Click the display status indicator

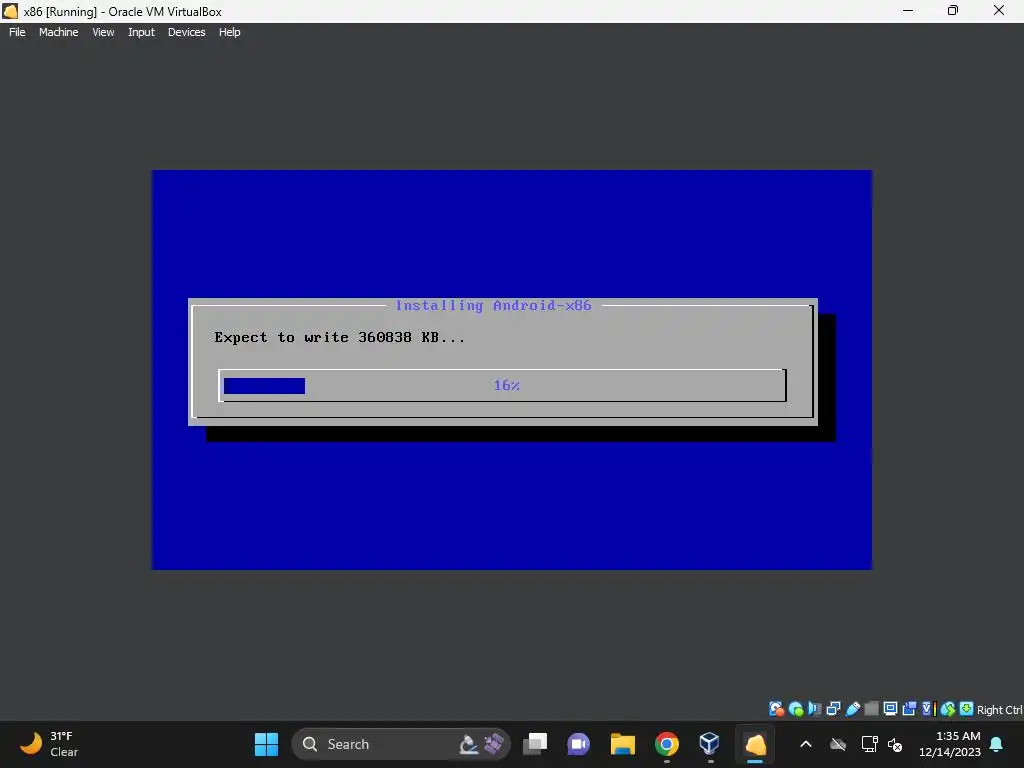pyautogui.click(x=890, y=709)
